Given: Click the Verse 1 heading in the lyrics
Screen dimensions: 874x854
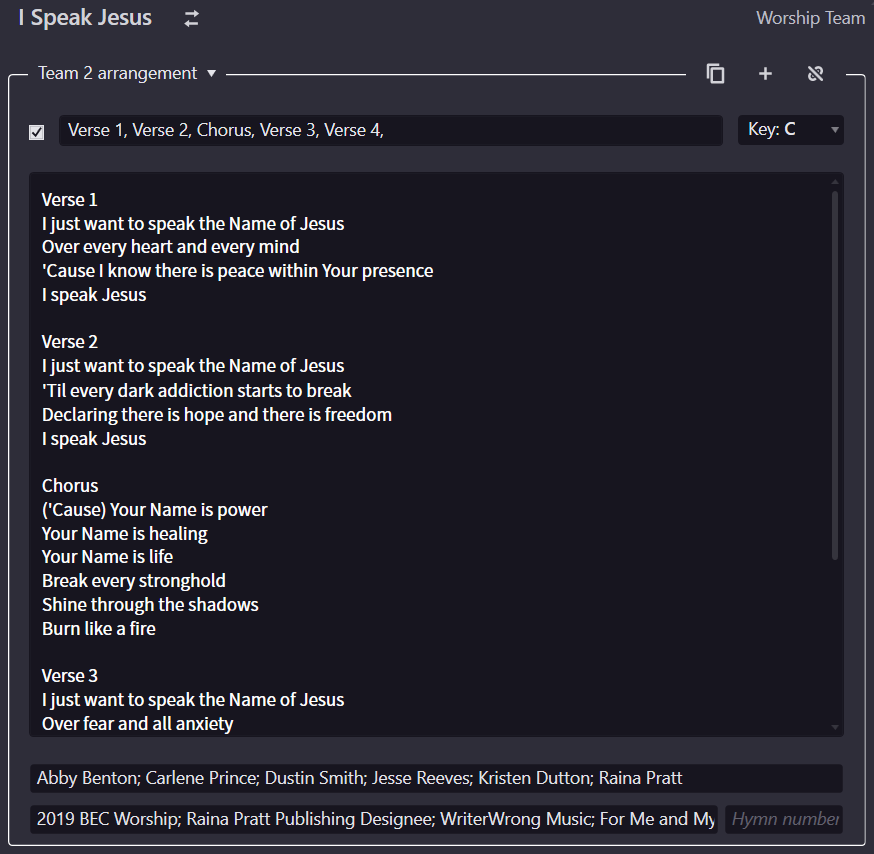Looking at the screenshot, I should [x=70, y=200].
